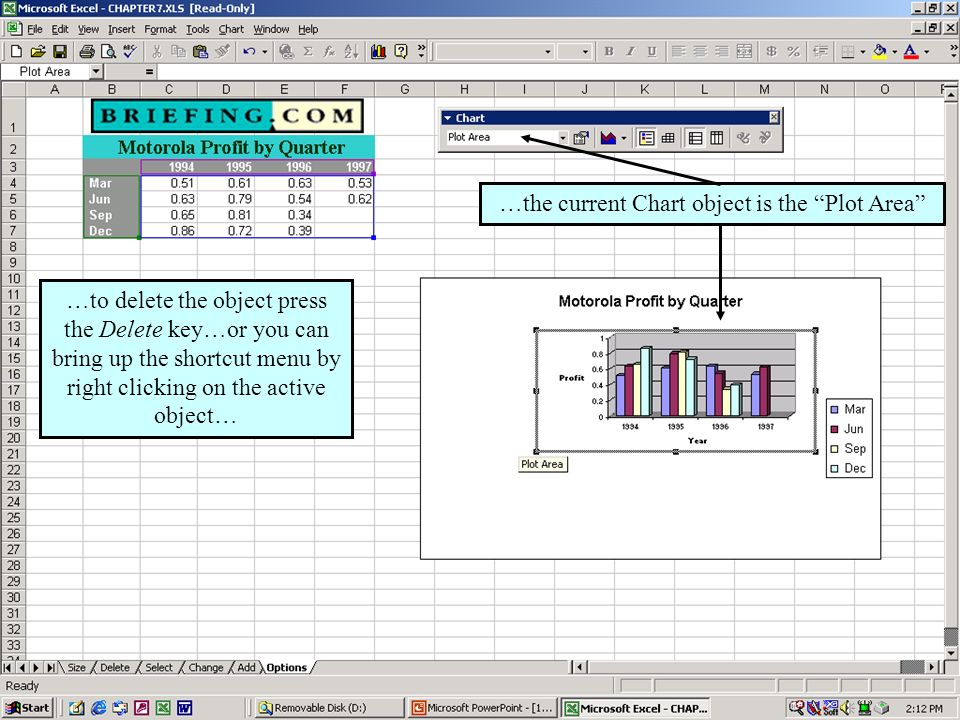The height and width of the screenshot is (720, 960).
Task: Click the vertical scrollbar thumb
Action: coord(951,637)
